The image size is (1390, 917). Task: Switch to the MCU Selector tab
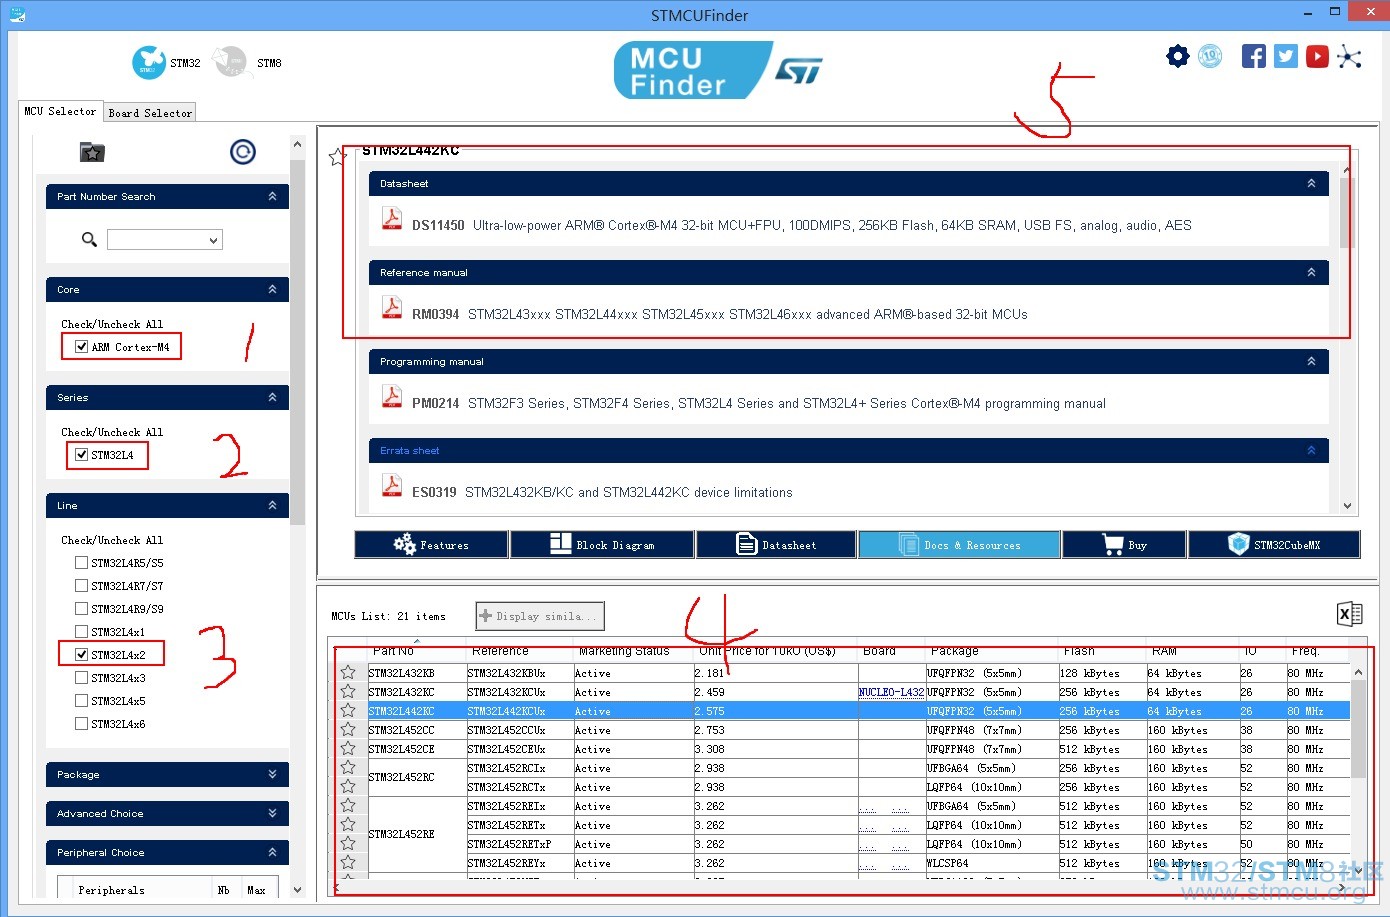point(60,111)
